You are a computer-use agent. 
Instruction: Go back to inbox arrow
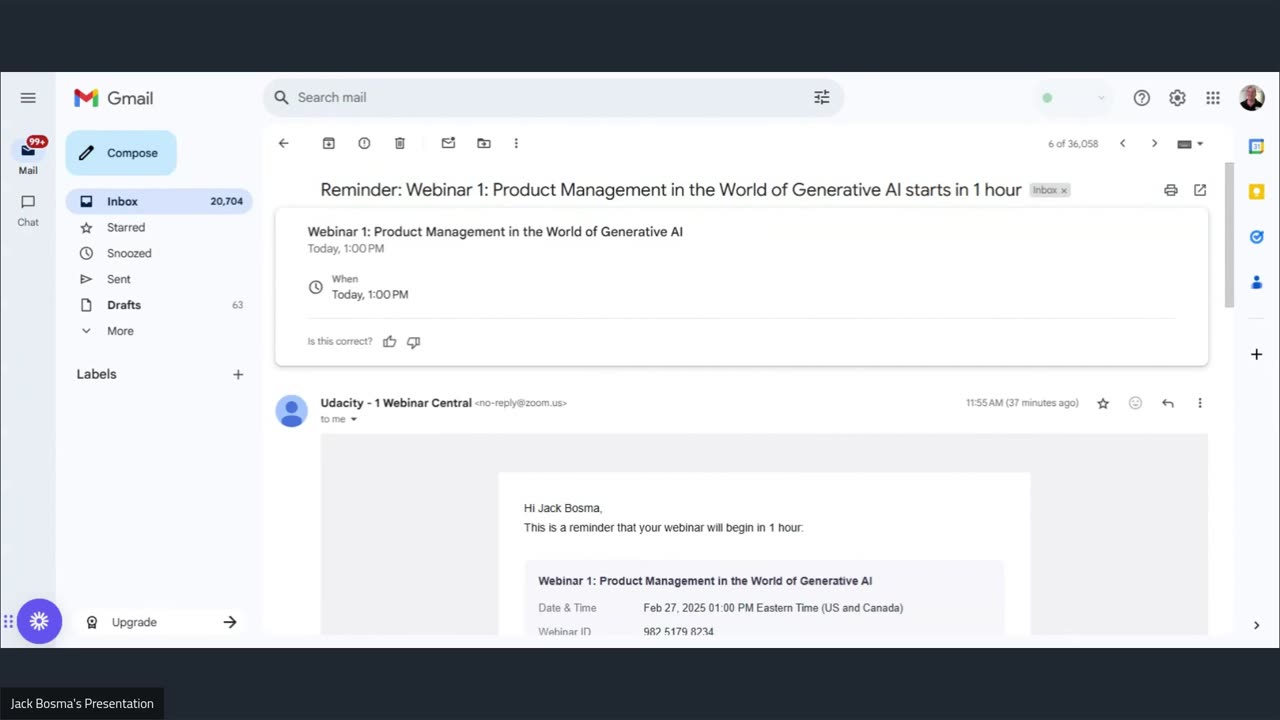click(x=284, y=143)
